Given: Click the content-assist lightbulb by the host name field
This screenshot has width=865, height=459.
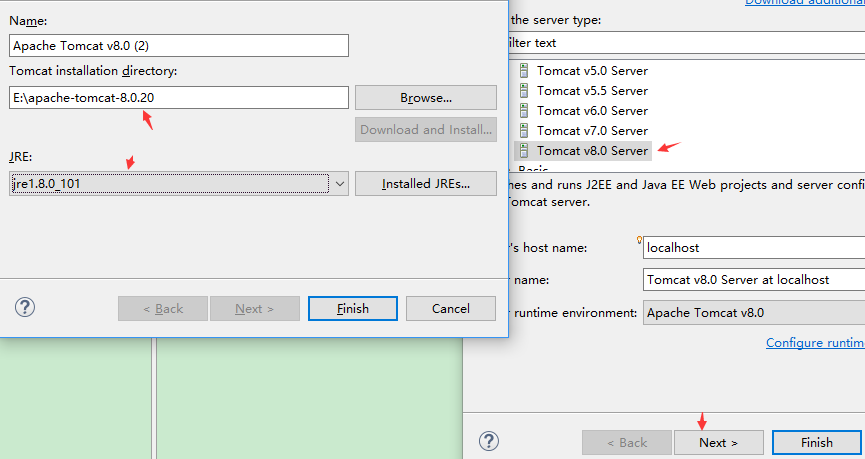Looking at the screenshot, I should (x=639, y=240).
